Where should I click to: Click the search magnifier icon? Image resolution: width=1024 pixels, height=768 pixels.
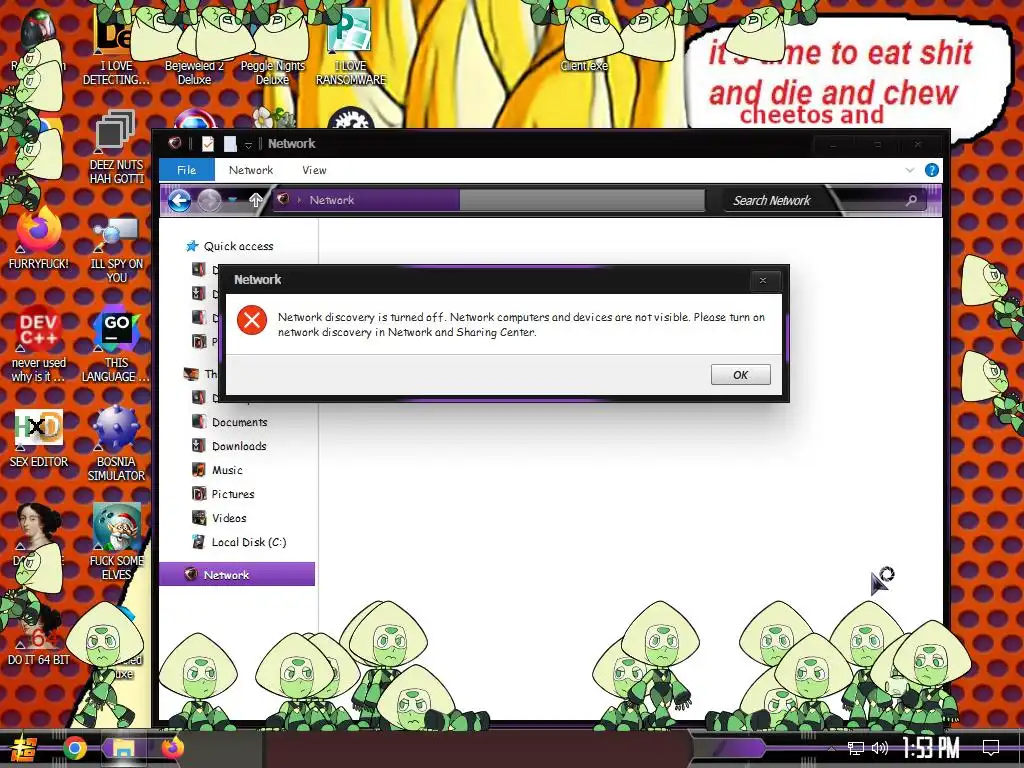pos(911,200)
